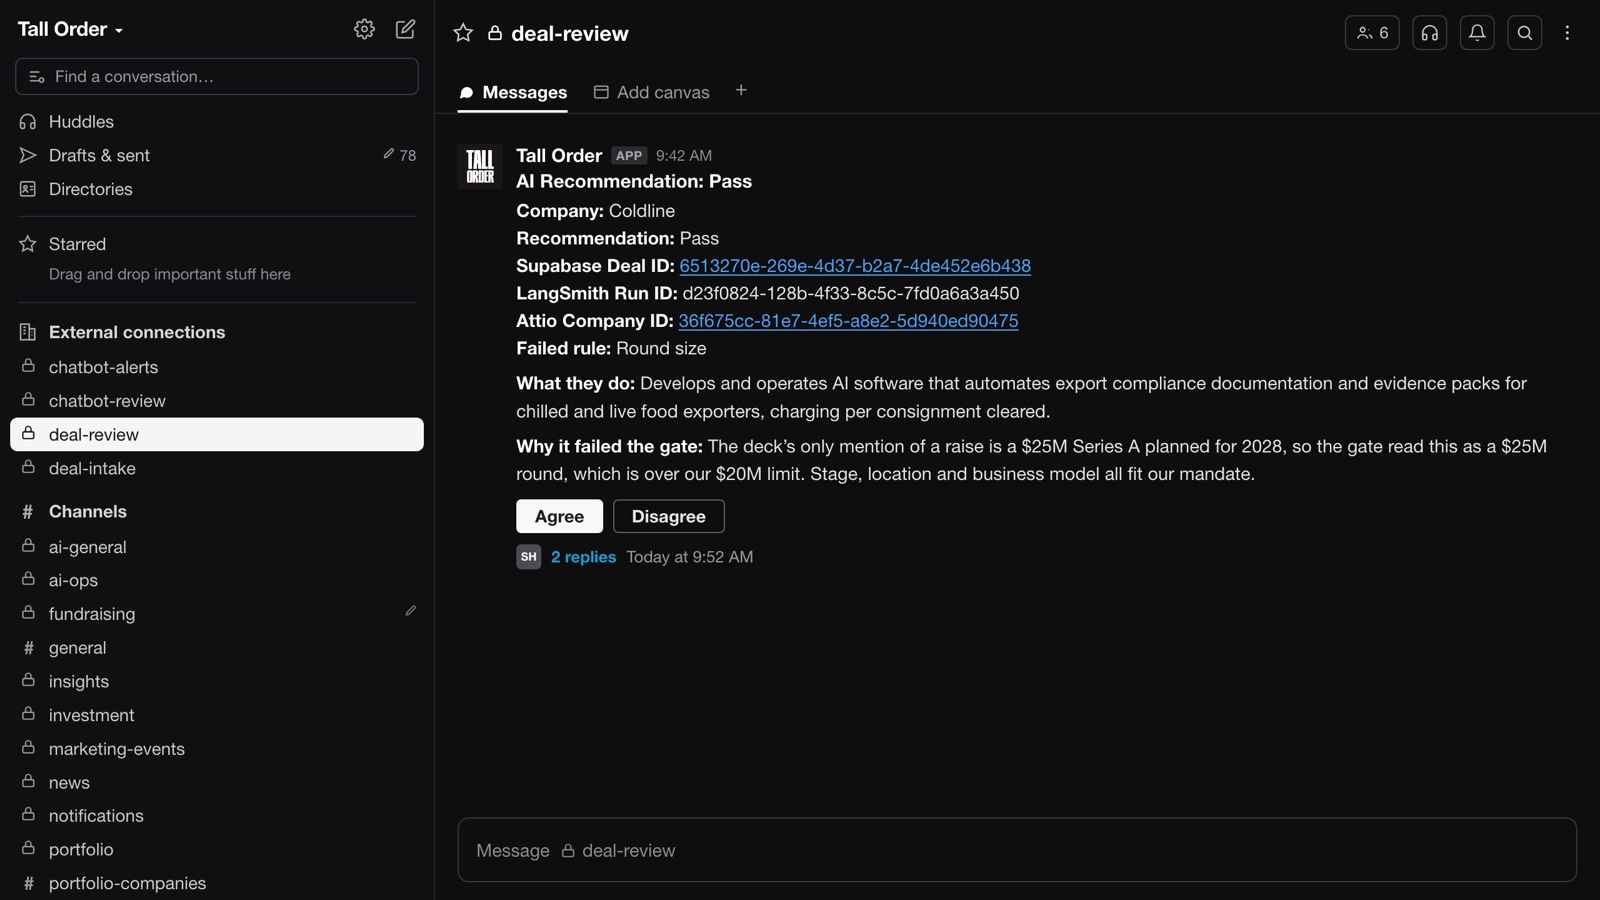Open Tall Order app avatar
The height and width of the screenshot is (900, 1600).
(x=480, y=166)
